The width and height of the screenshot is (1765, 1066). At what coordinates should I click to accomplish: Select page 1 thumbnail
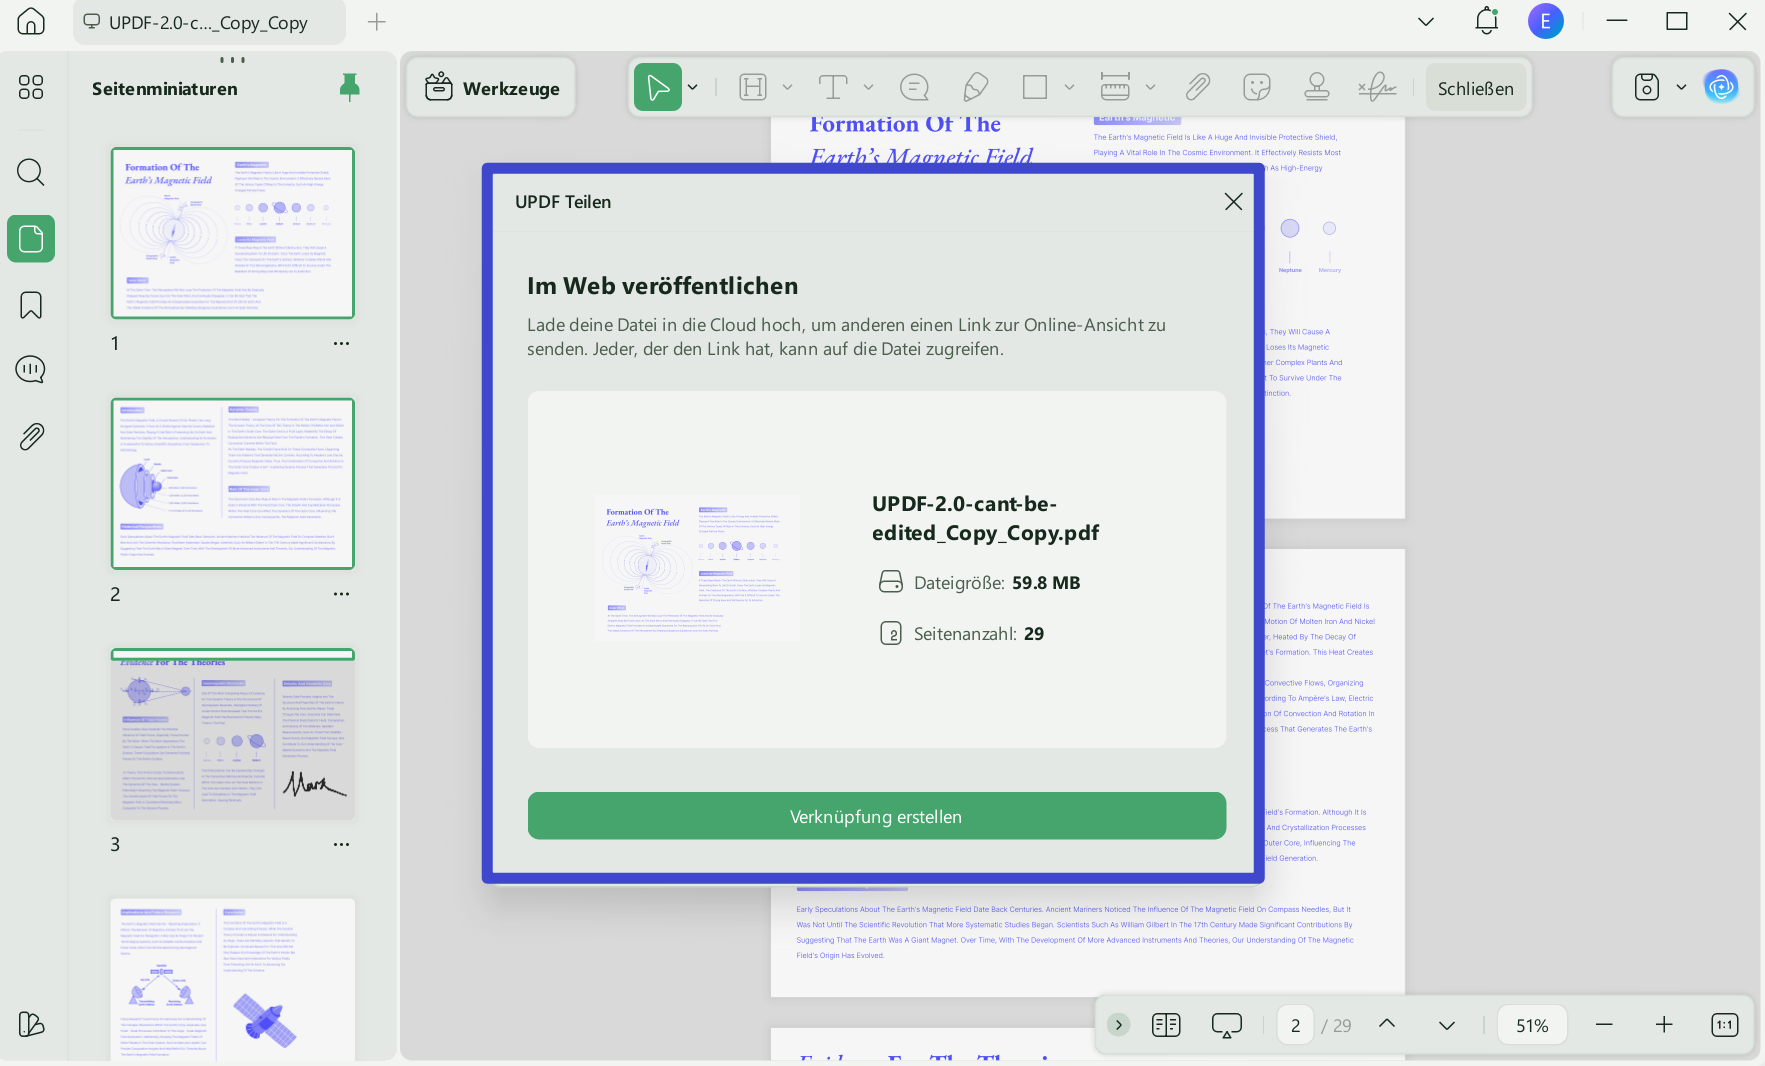[x=233, y=233]
